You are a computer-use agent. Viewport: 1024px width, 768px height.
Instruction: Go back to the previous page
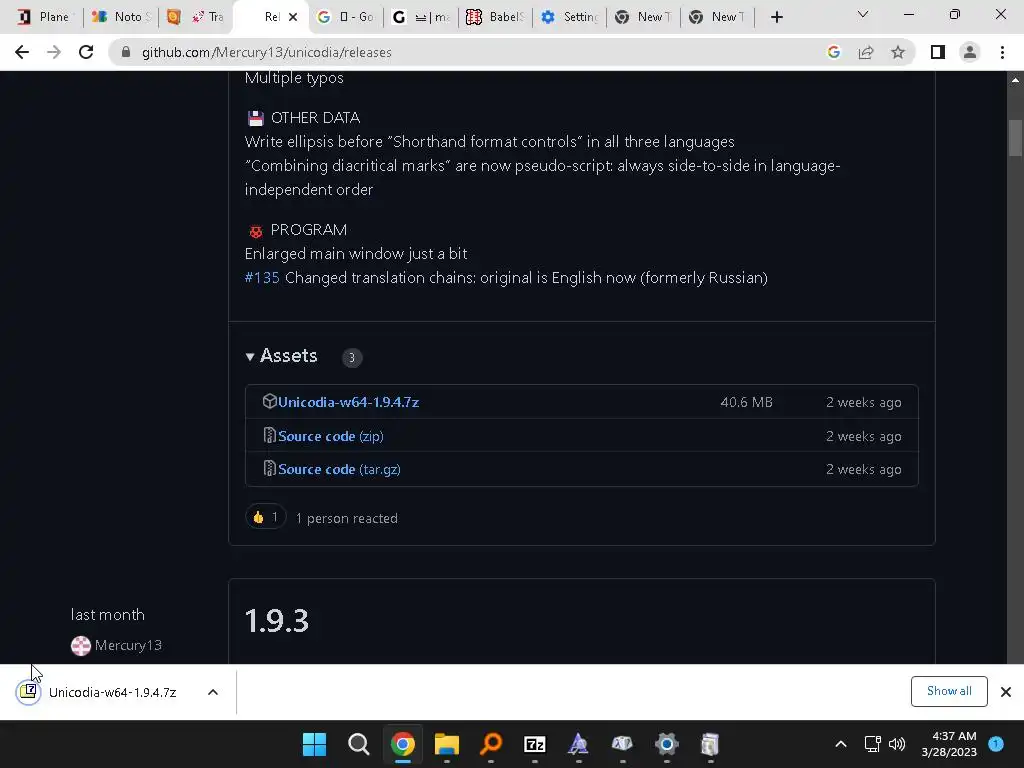point(22,52)
